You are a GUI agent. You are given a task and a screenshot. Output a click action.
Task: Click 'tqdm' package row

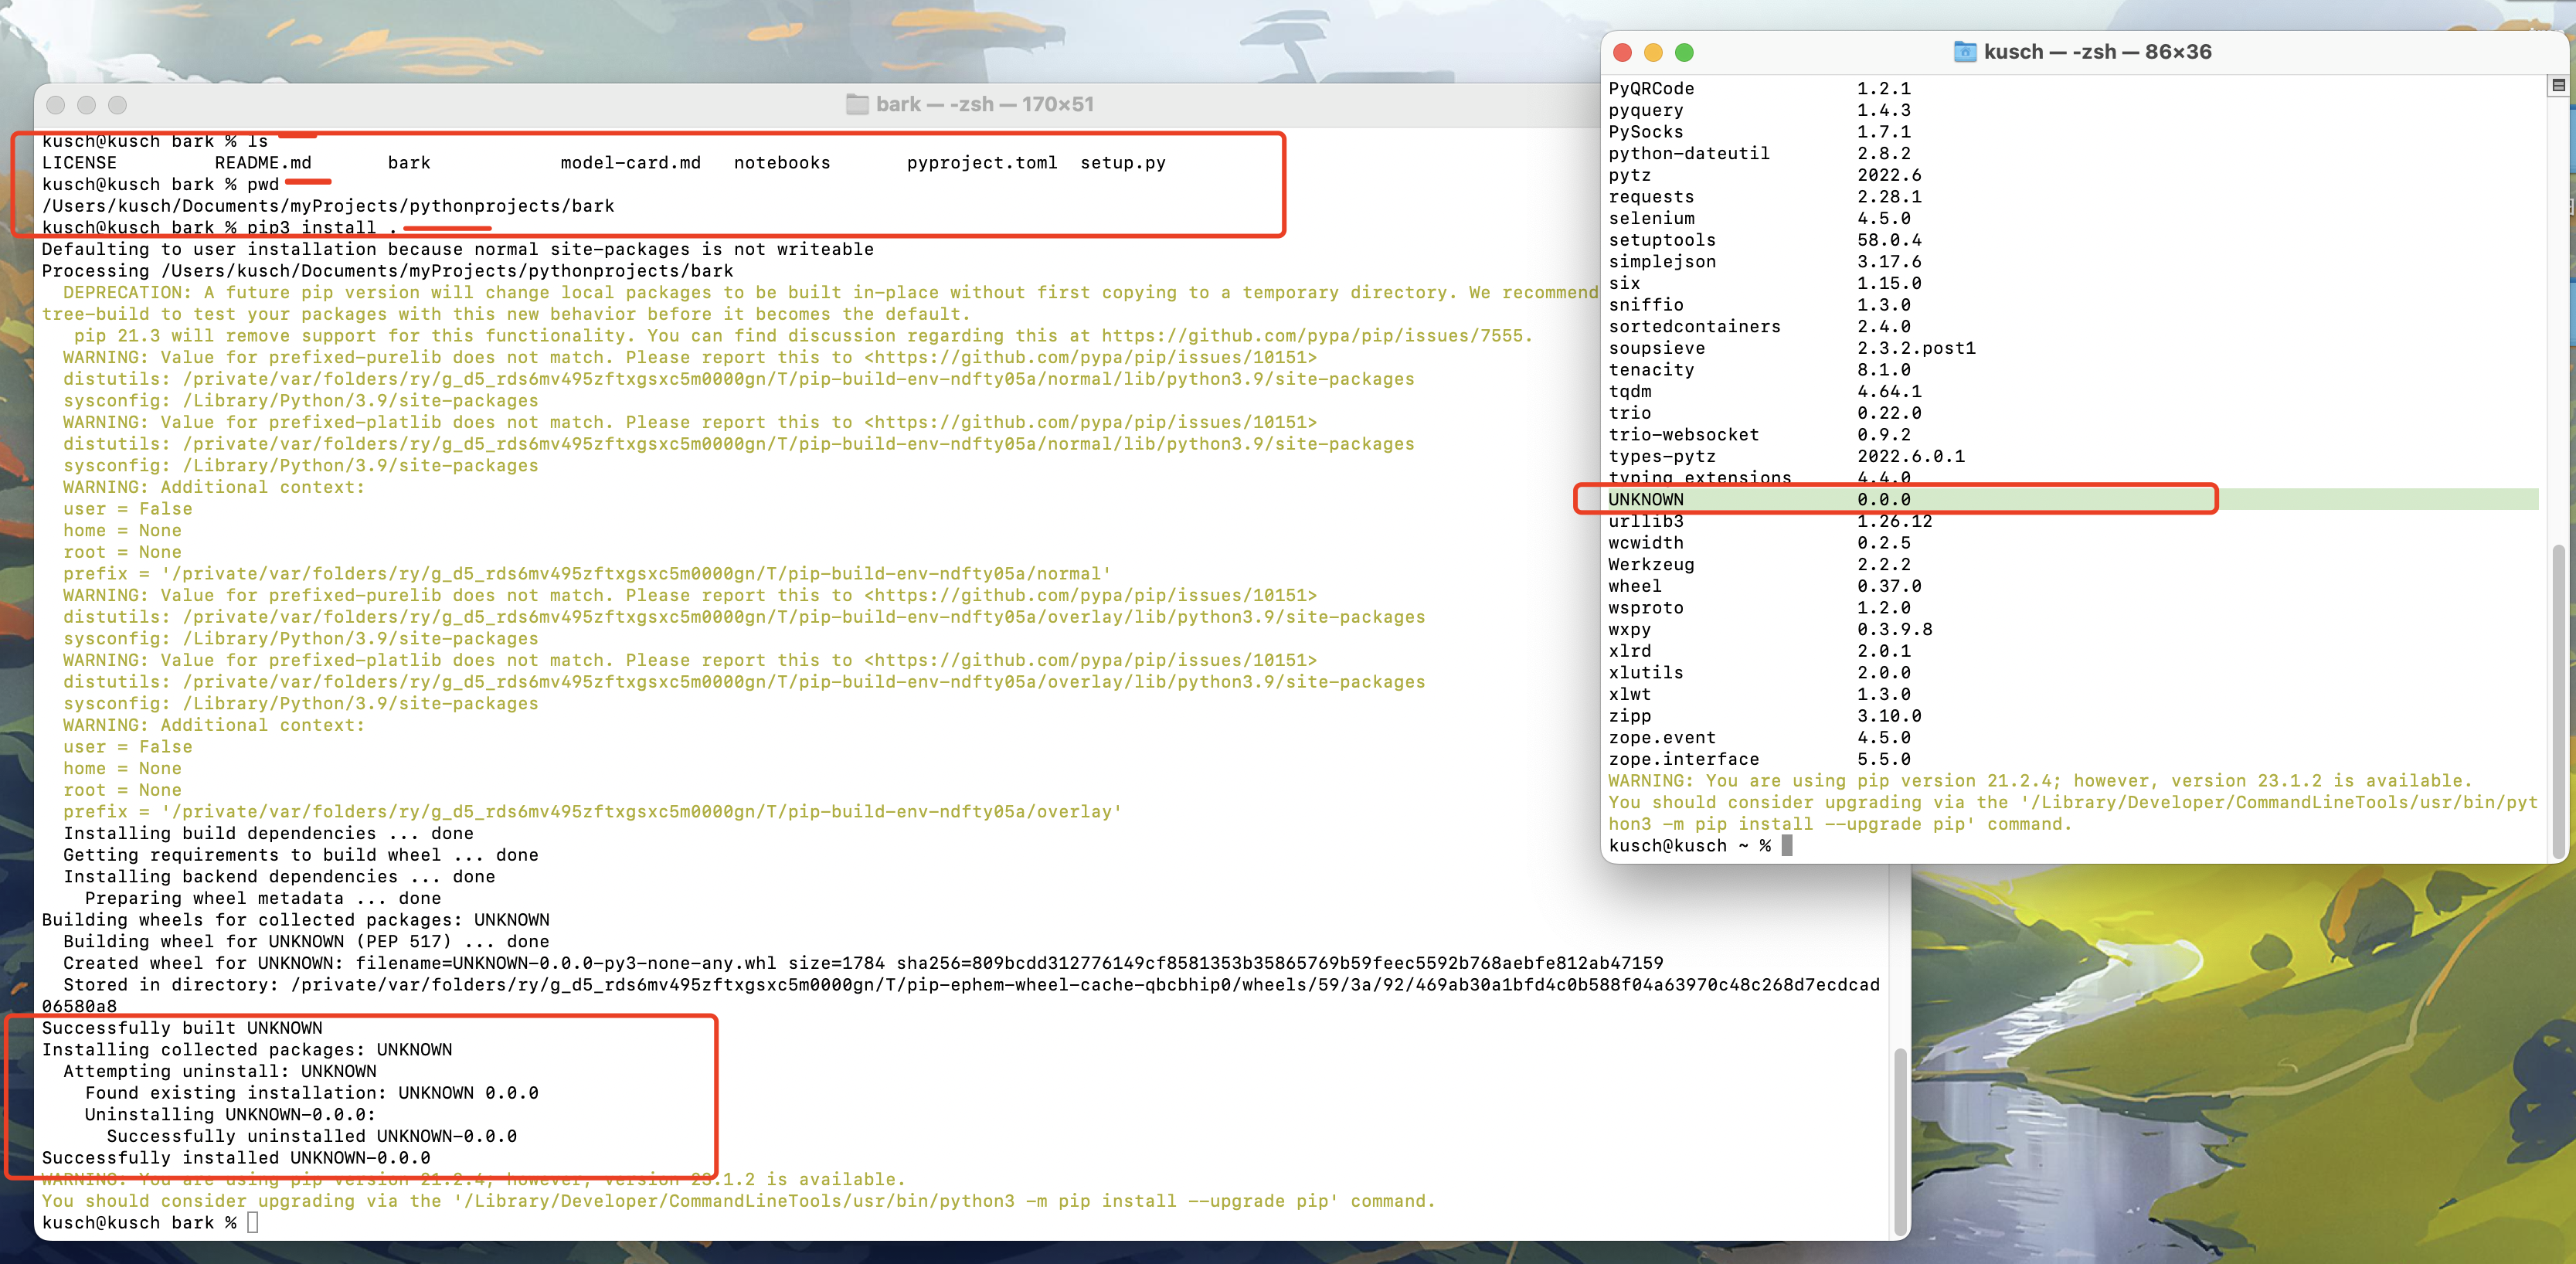coord(1765,391)
